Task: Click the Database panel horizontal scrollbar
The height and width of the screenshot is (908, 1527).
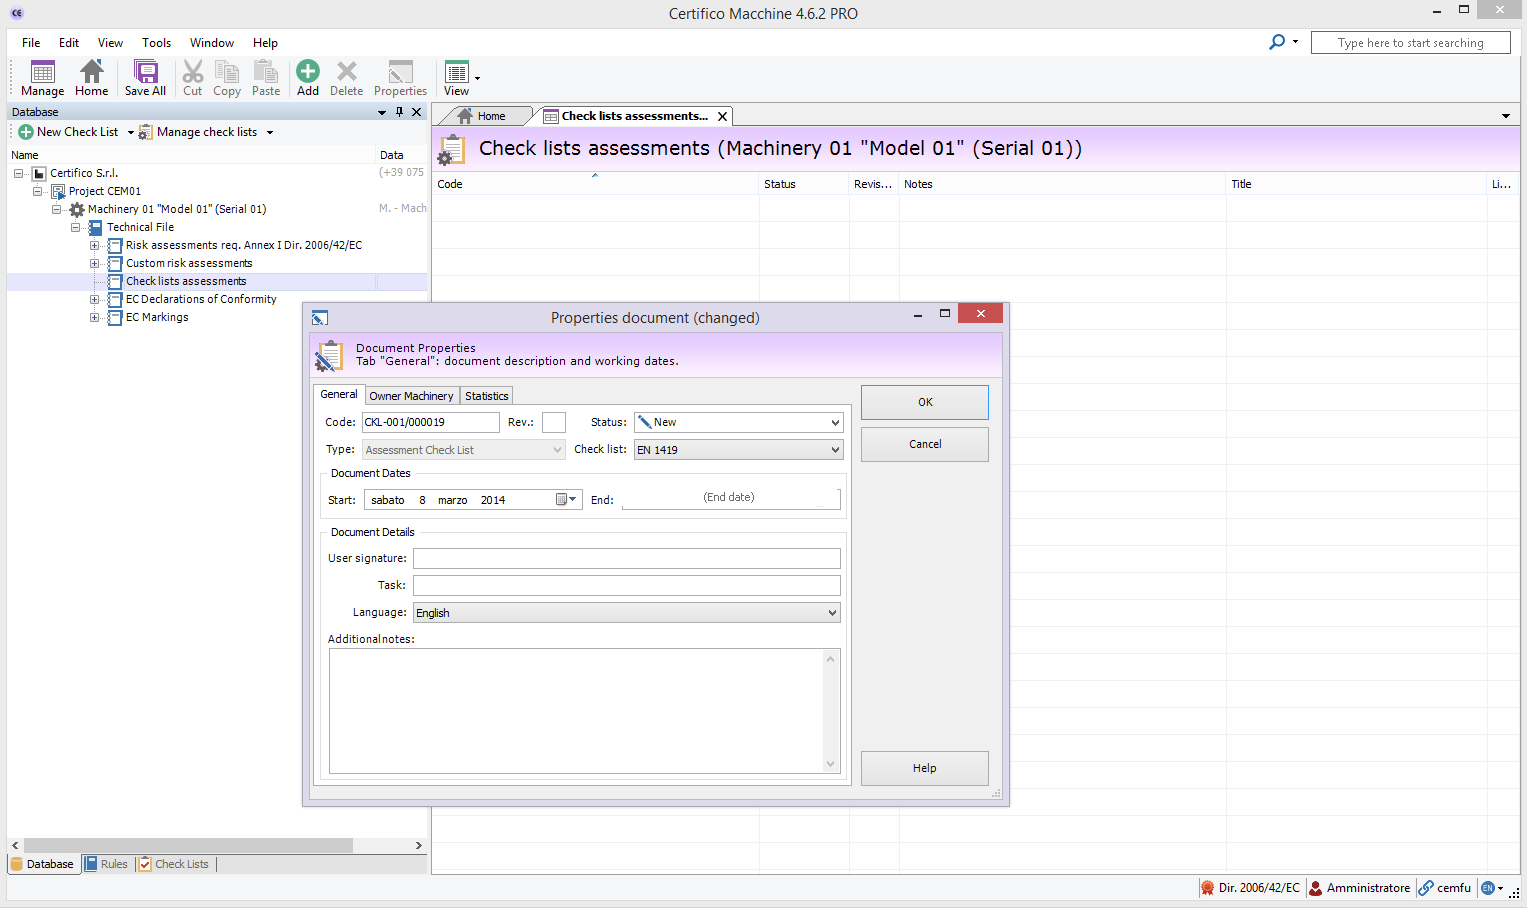Action: (x=188, y=846)
